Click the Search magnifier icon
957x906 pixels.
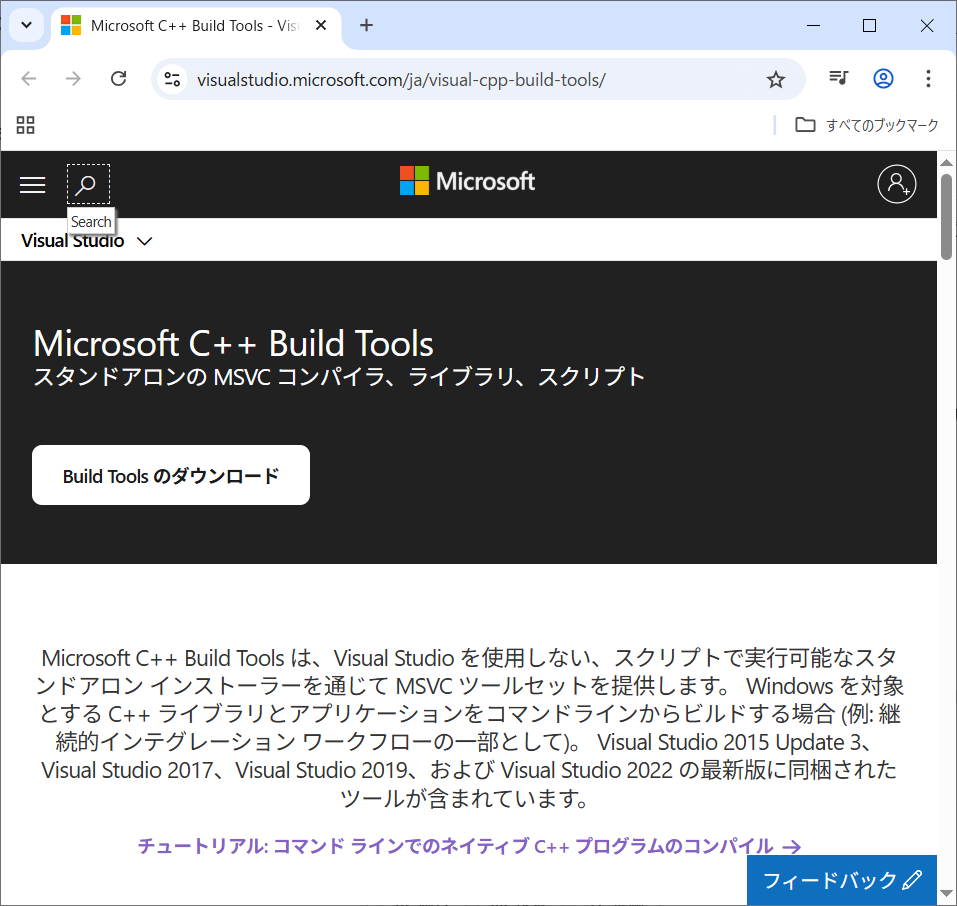pyautogui.click(x=88, y=184)
